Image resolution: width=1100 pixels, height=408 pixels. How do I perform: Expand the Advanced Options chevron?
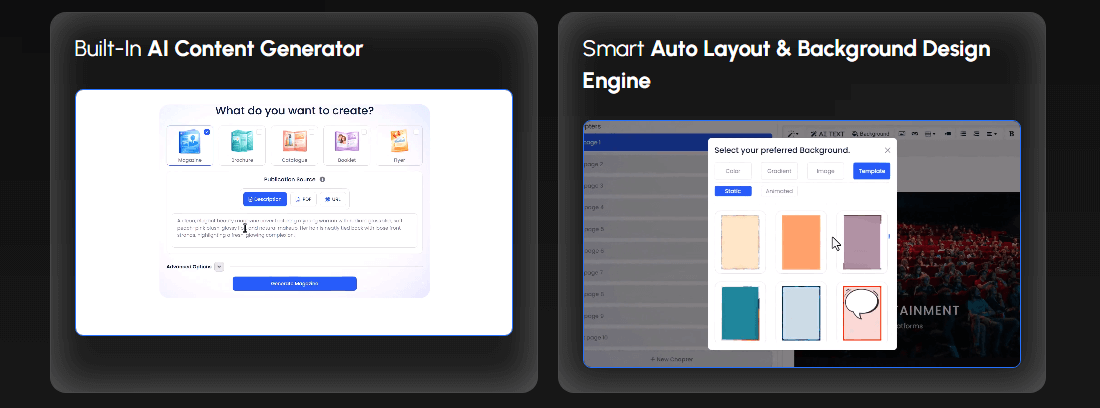tap(219, 266)
